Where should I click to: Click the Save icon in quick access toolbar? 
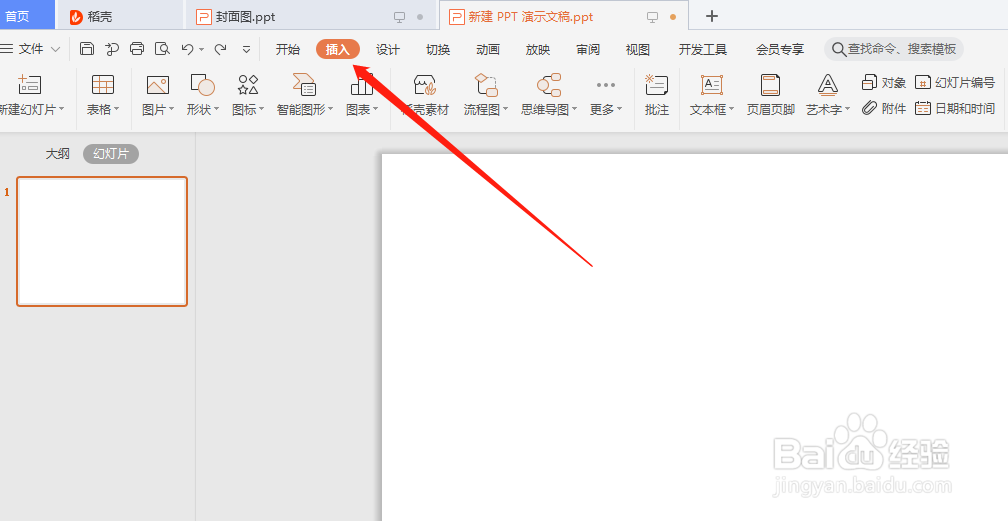[87, 49]
